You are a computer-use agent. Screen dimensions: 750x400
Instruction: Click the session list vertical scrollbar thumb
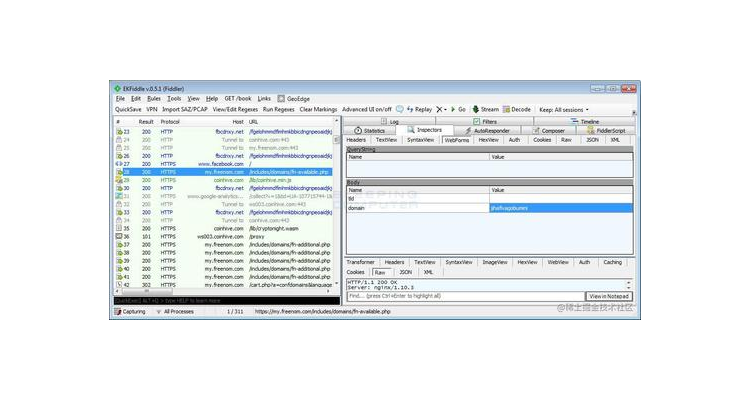pyautogui.click(x=336, y=140)
